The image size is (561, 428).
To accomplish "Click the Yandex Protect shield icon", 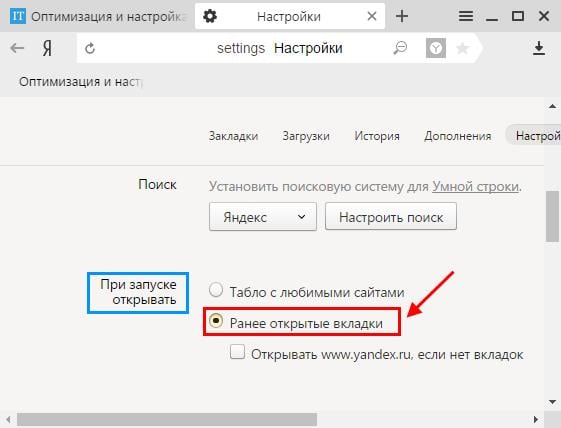I will pyautogui.click(x=436, y=48).
